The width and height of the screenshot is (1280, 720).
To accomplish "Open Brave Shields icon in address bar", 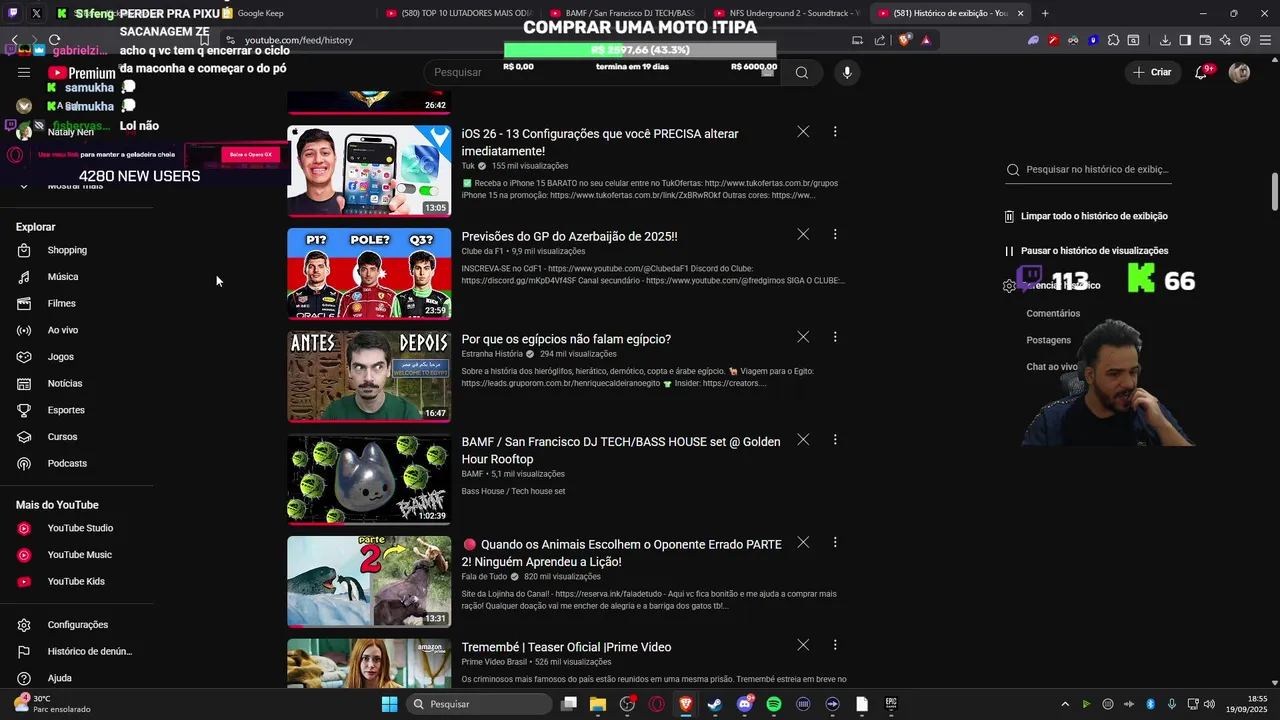I will click(905, 40).
